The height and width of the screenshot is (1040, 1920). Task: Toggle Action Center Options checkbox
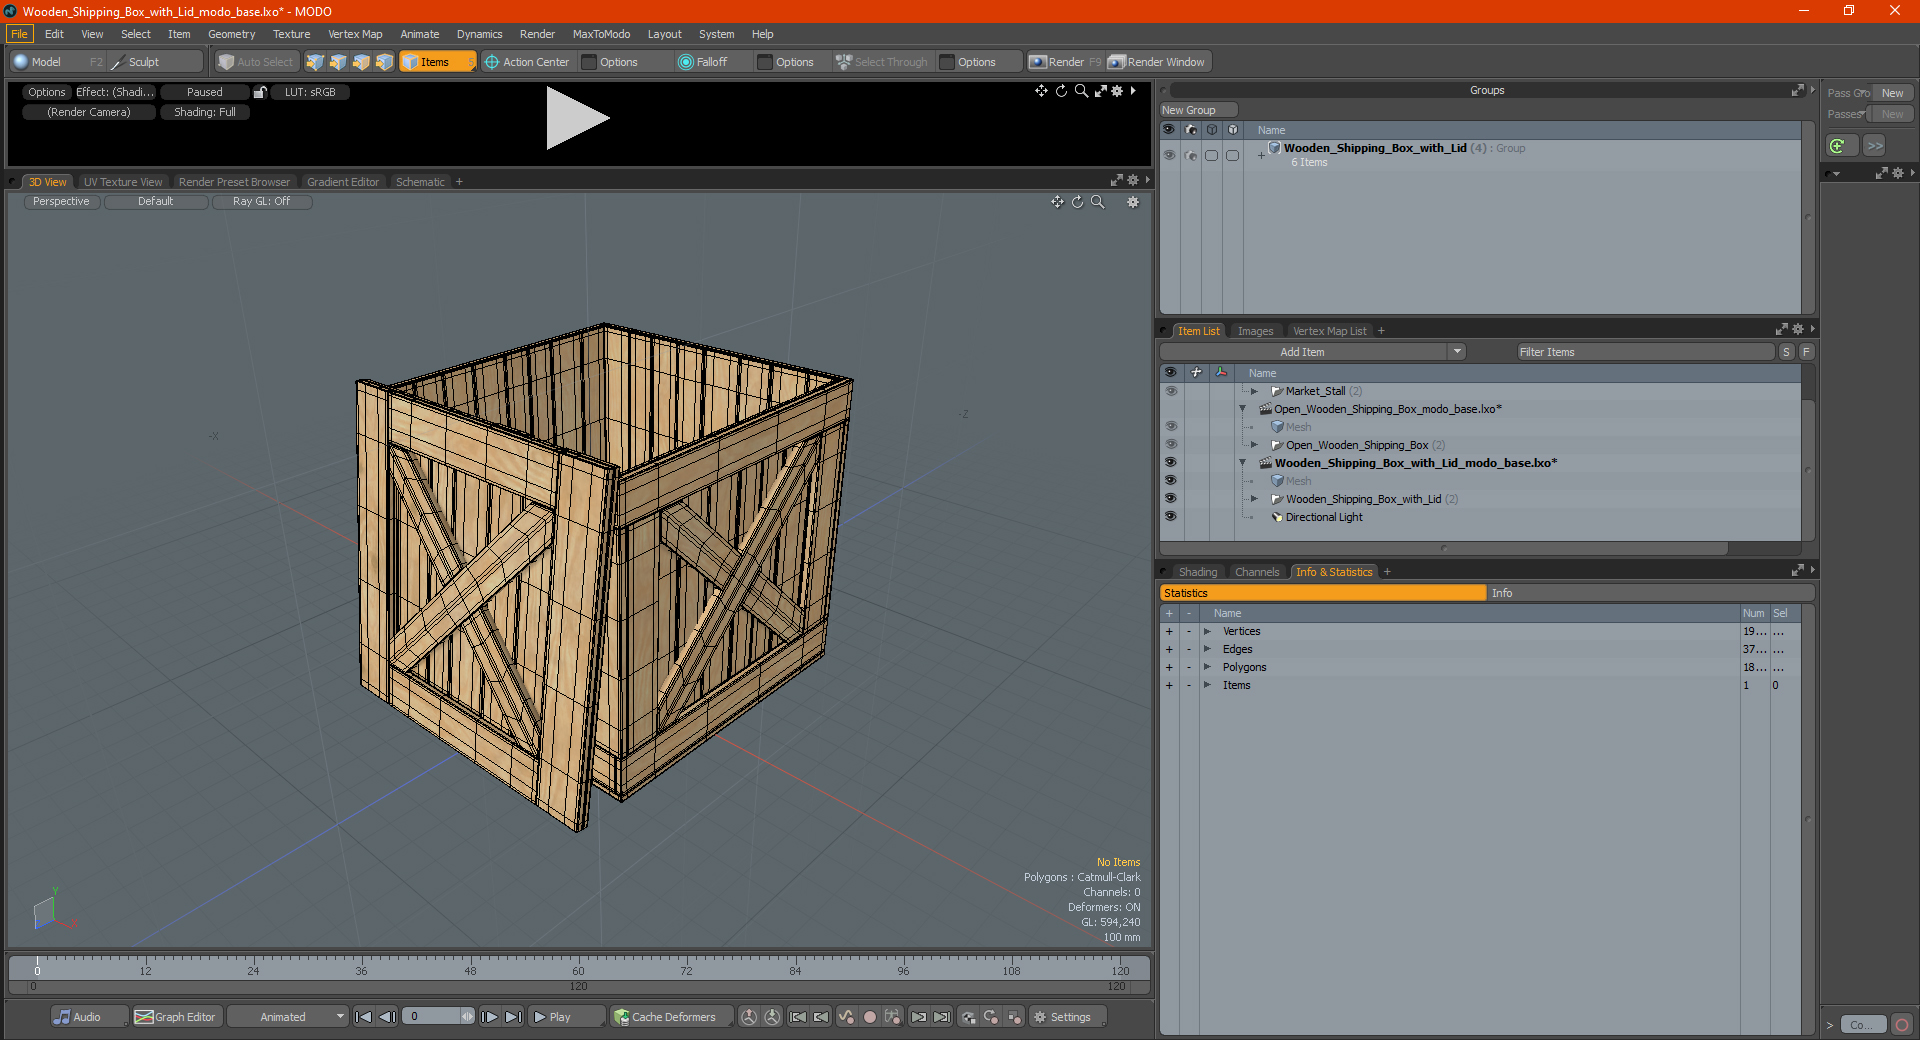click(x=590, y=62)
